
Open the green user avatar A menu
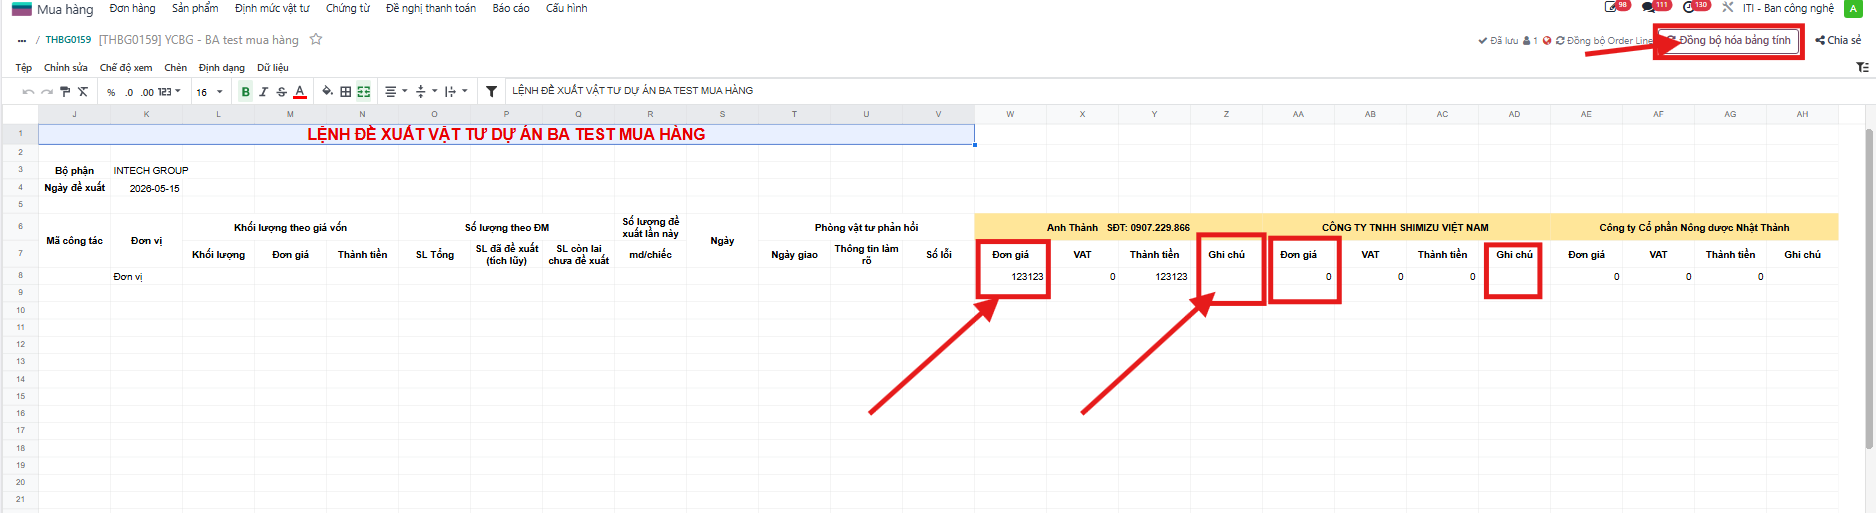coord(1854,8)
